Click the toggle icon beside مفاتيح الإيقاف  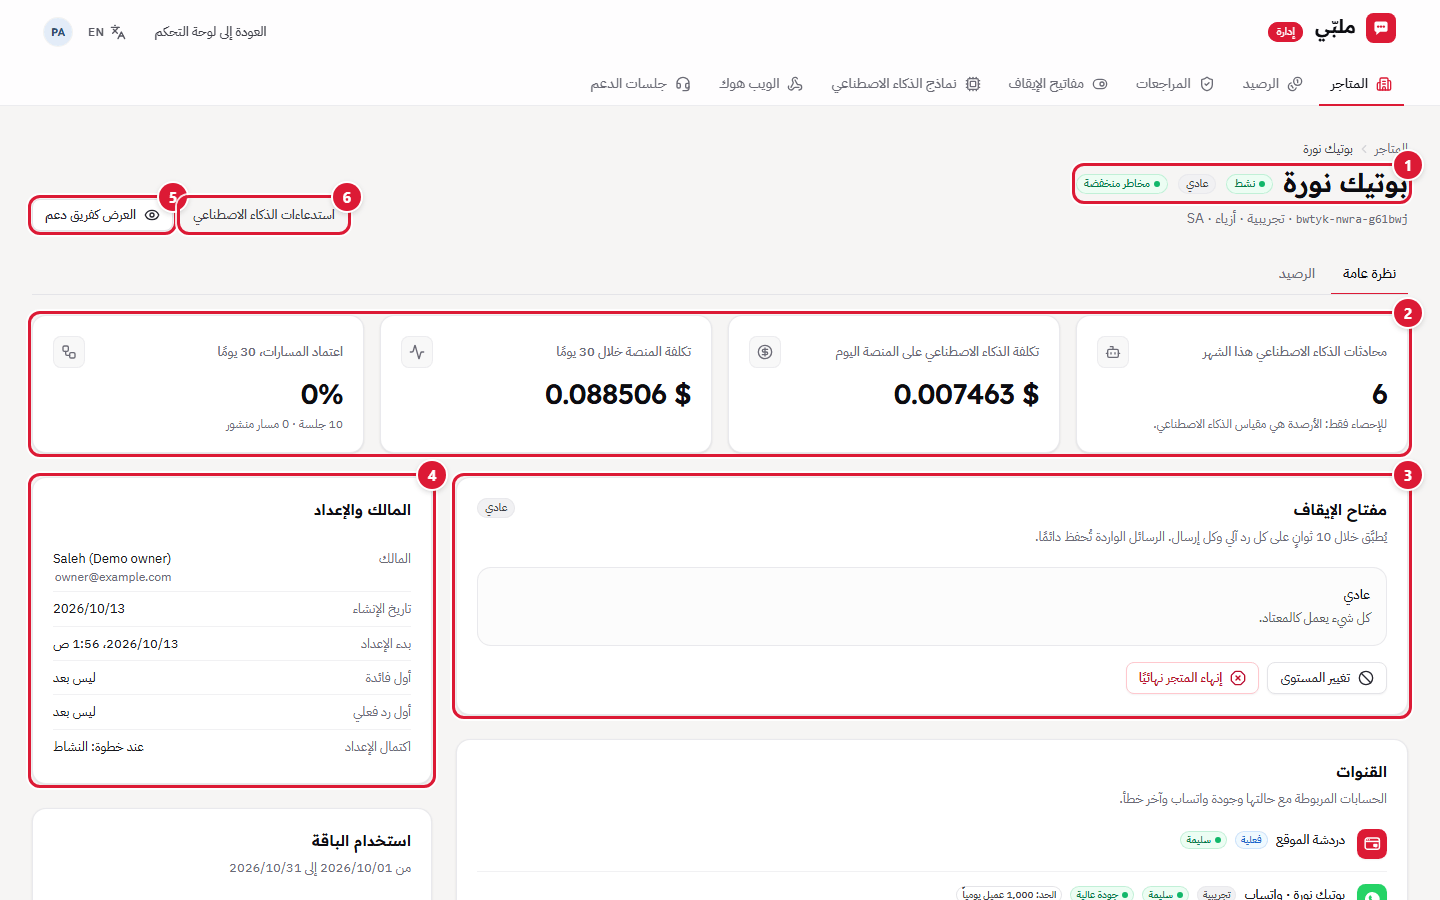click(x=1100, y=84)
